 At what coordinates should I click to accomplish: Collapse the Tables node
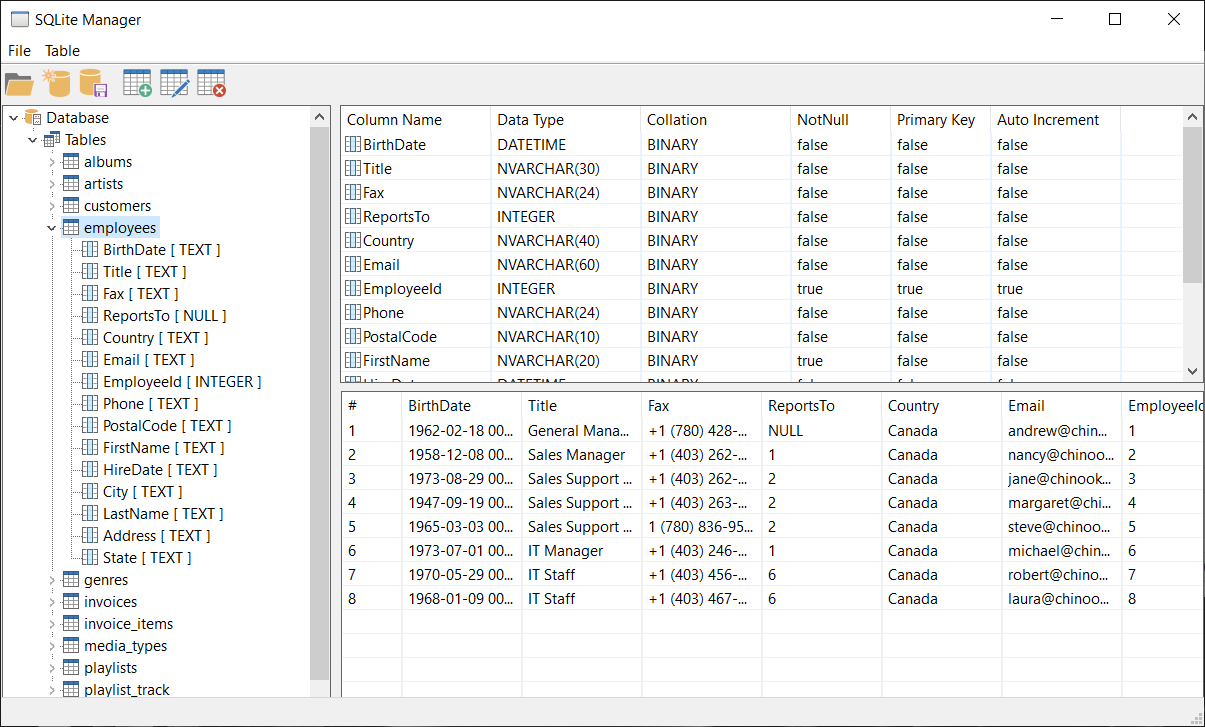pyautogui.click(x=33, y=140)
